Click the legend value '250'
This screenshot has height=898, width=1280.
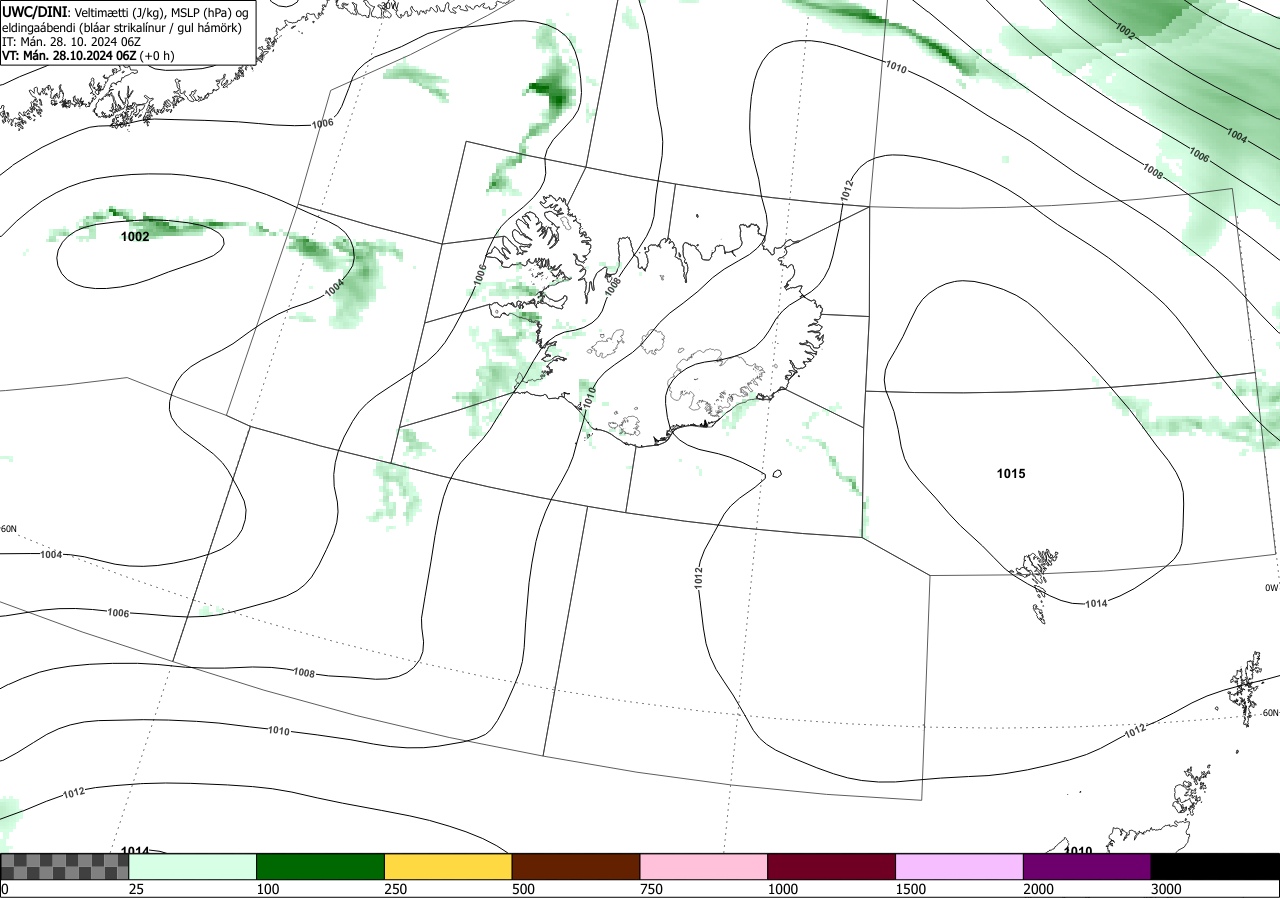[x=395, y=889]
